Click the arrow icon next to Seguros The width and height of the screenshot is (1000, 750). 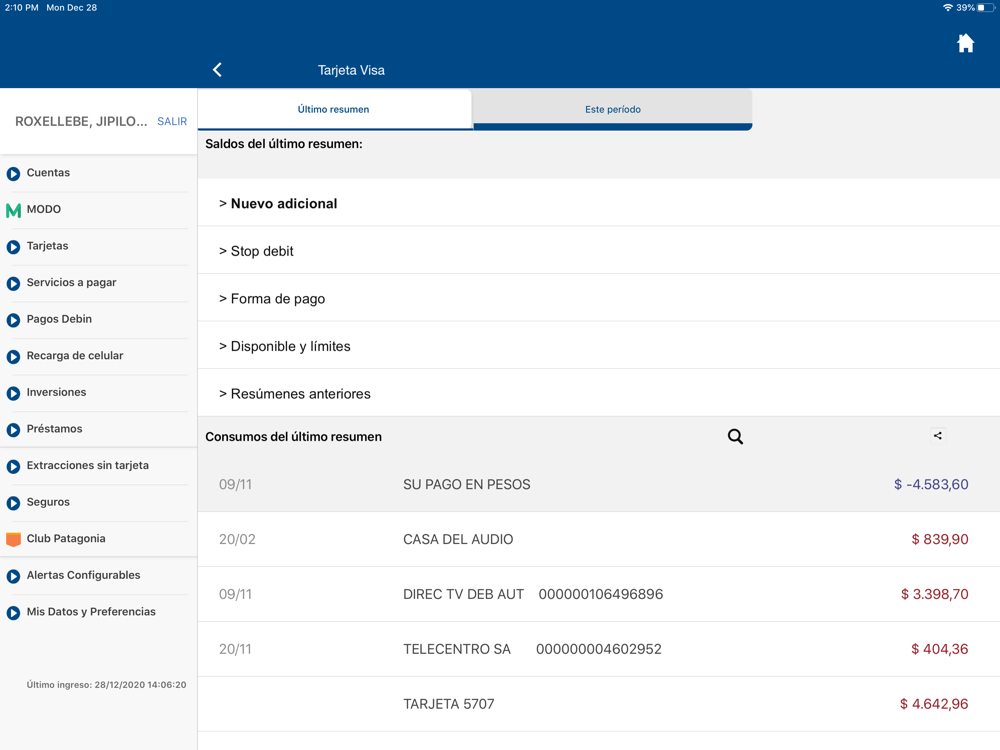click(13, 503)
